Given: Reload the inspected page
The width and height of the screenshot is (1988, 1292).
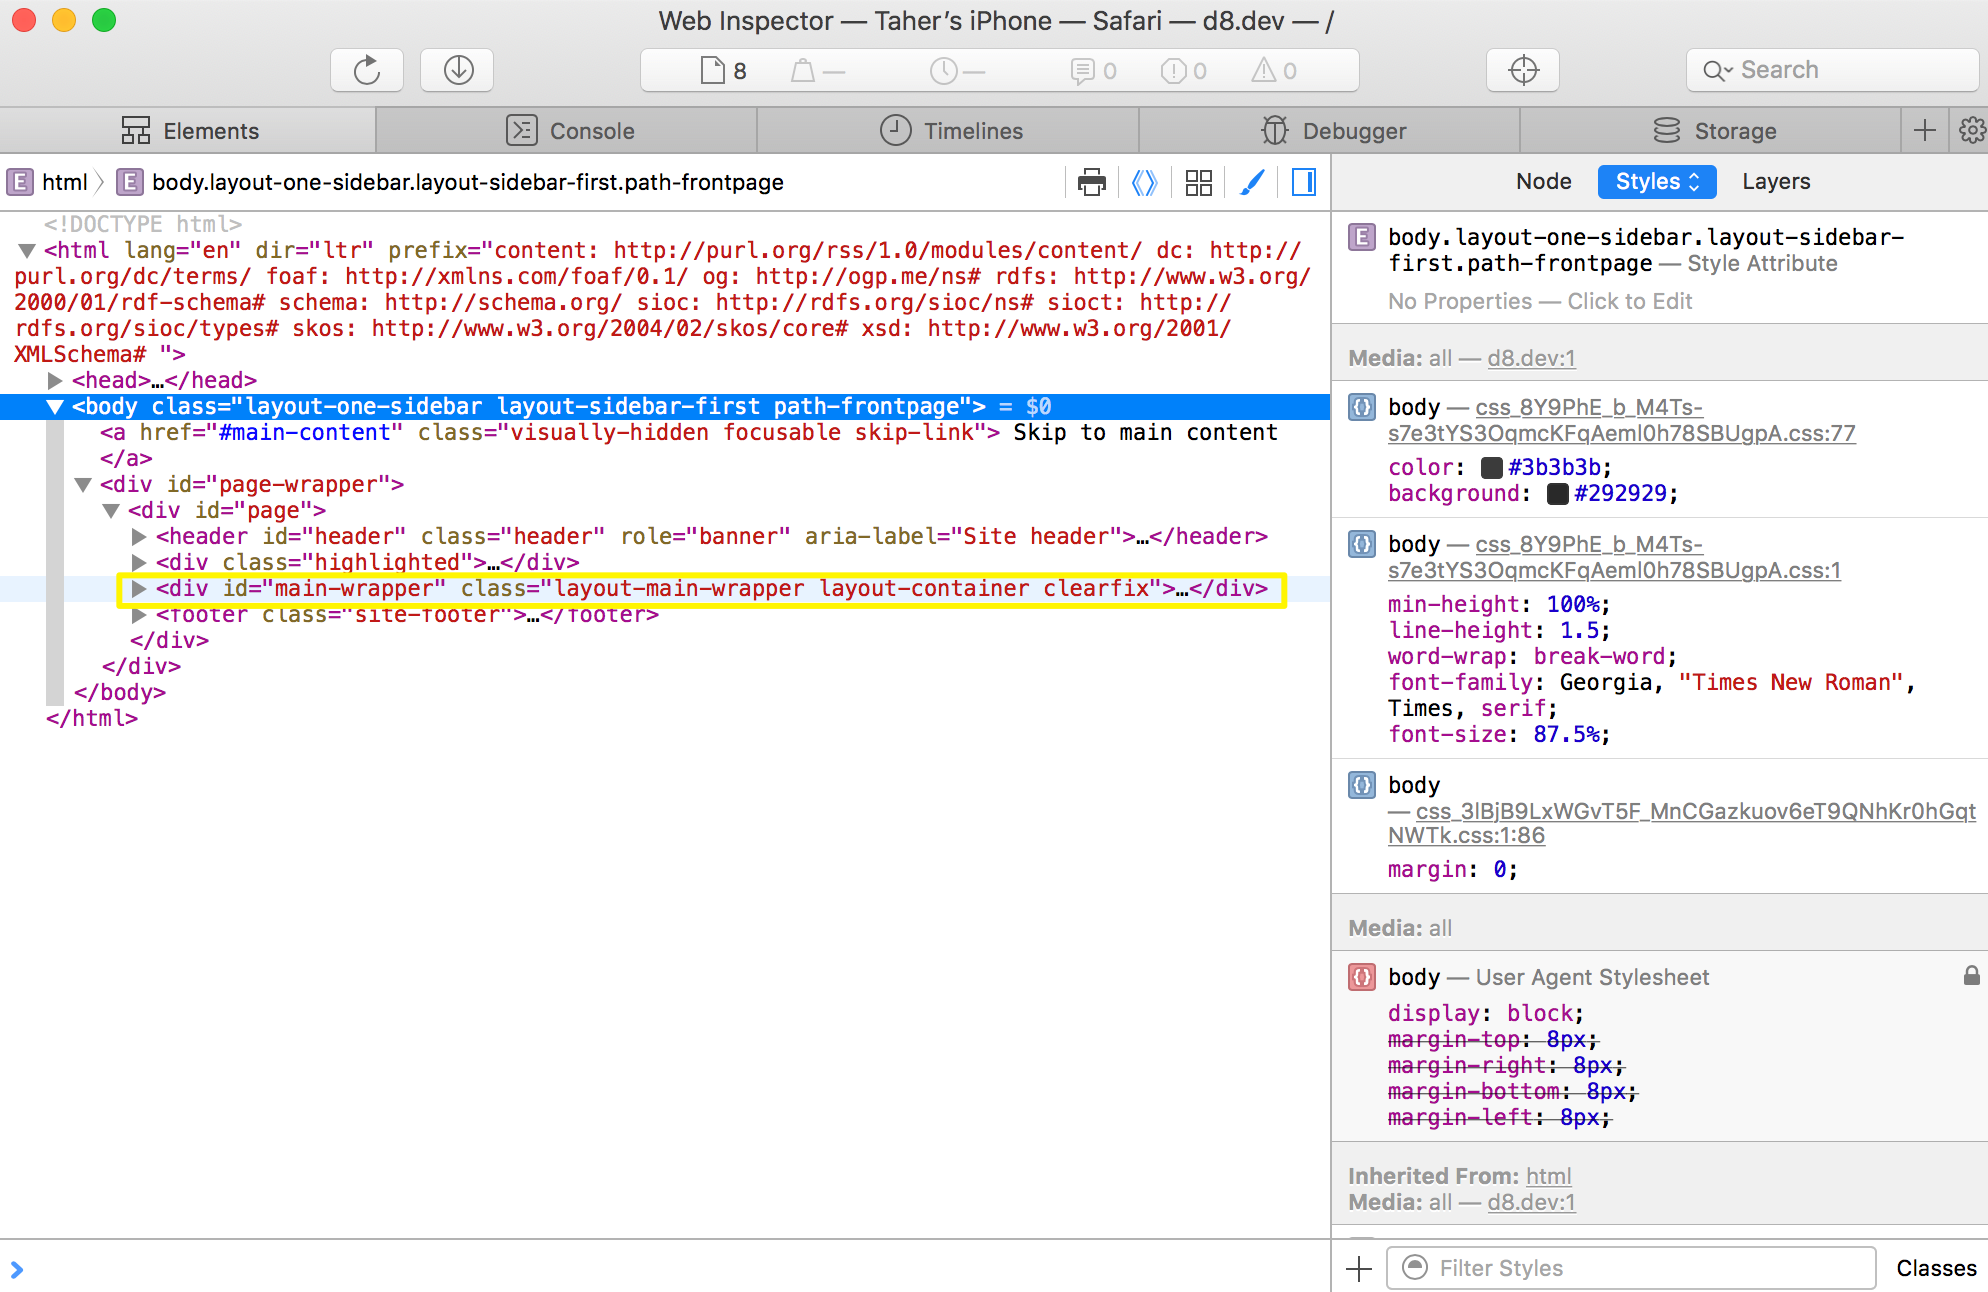Looking at the screenshot, I should pos(367,70).
